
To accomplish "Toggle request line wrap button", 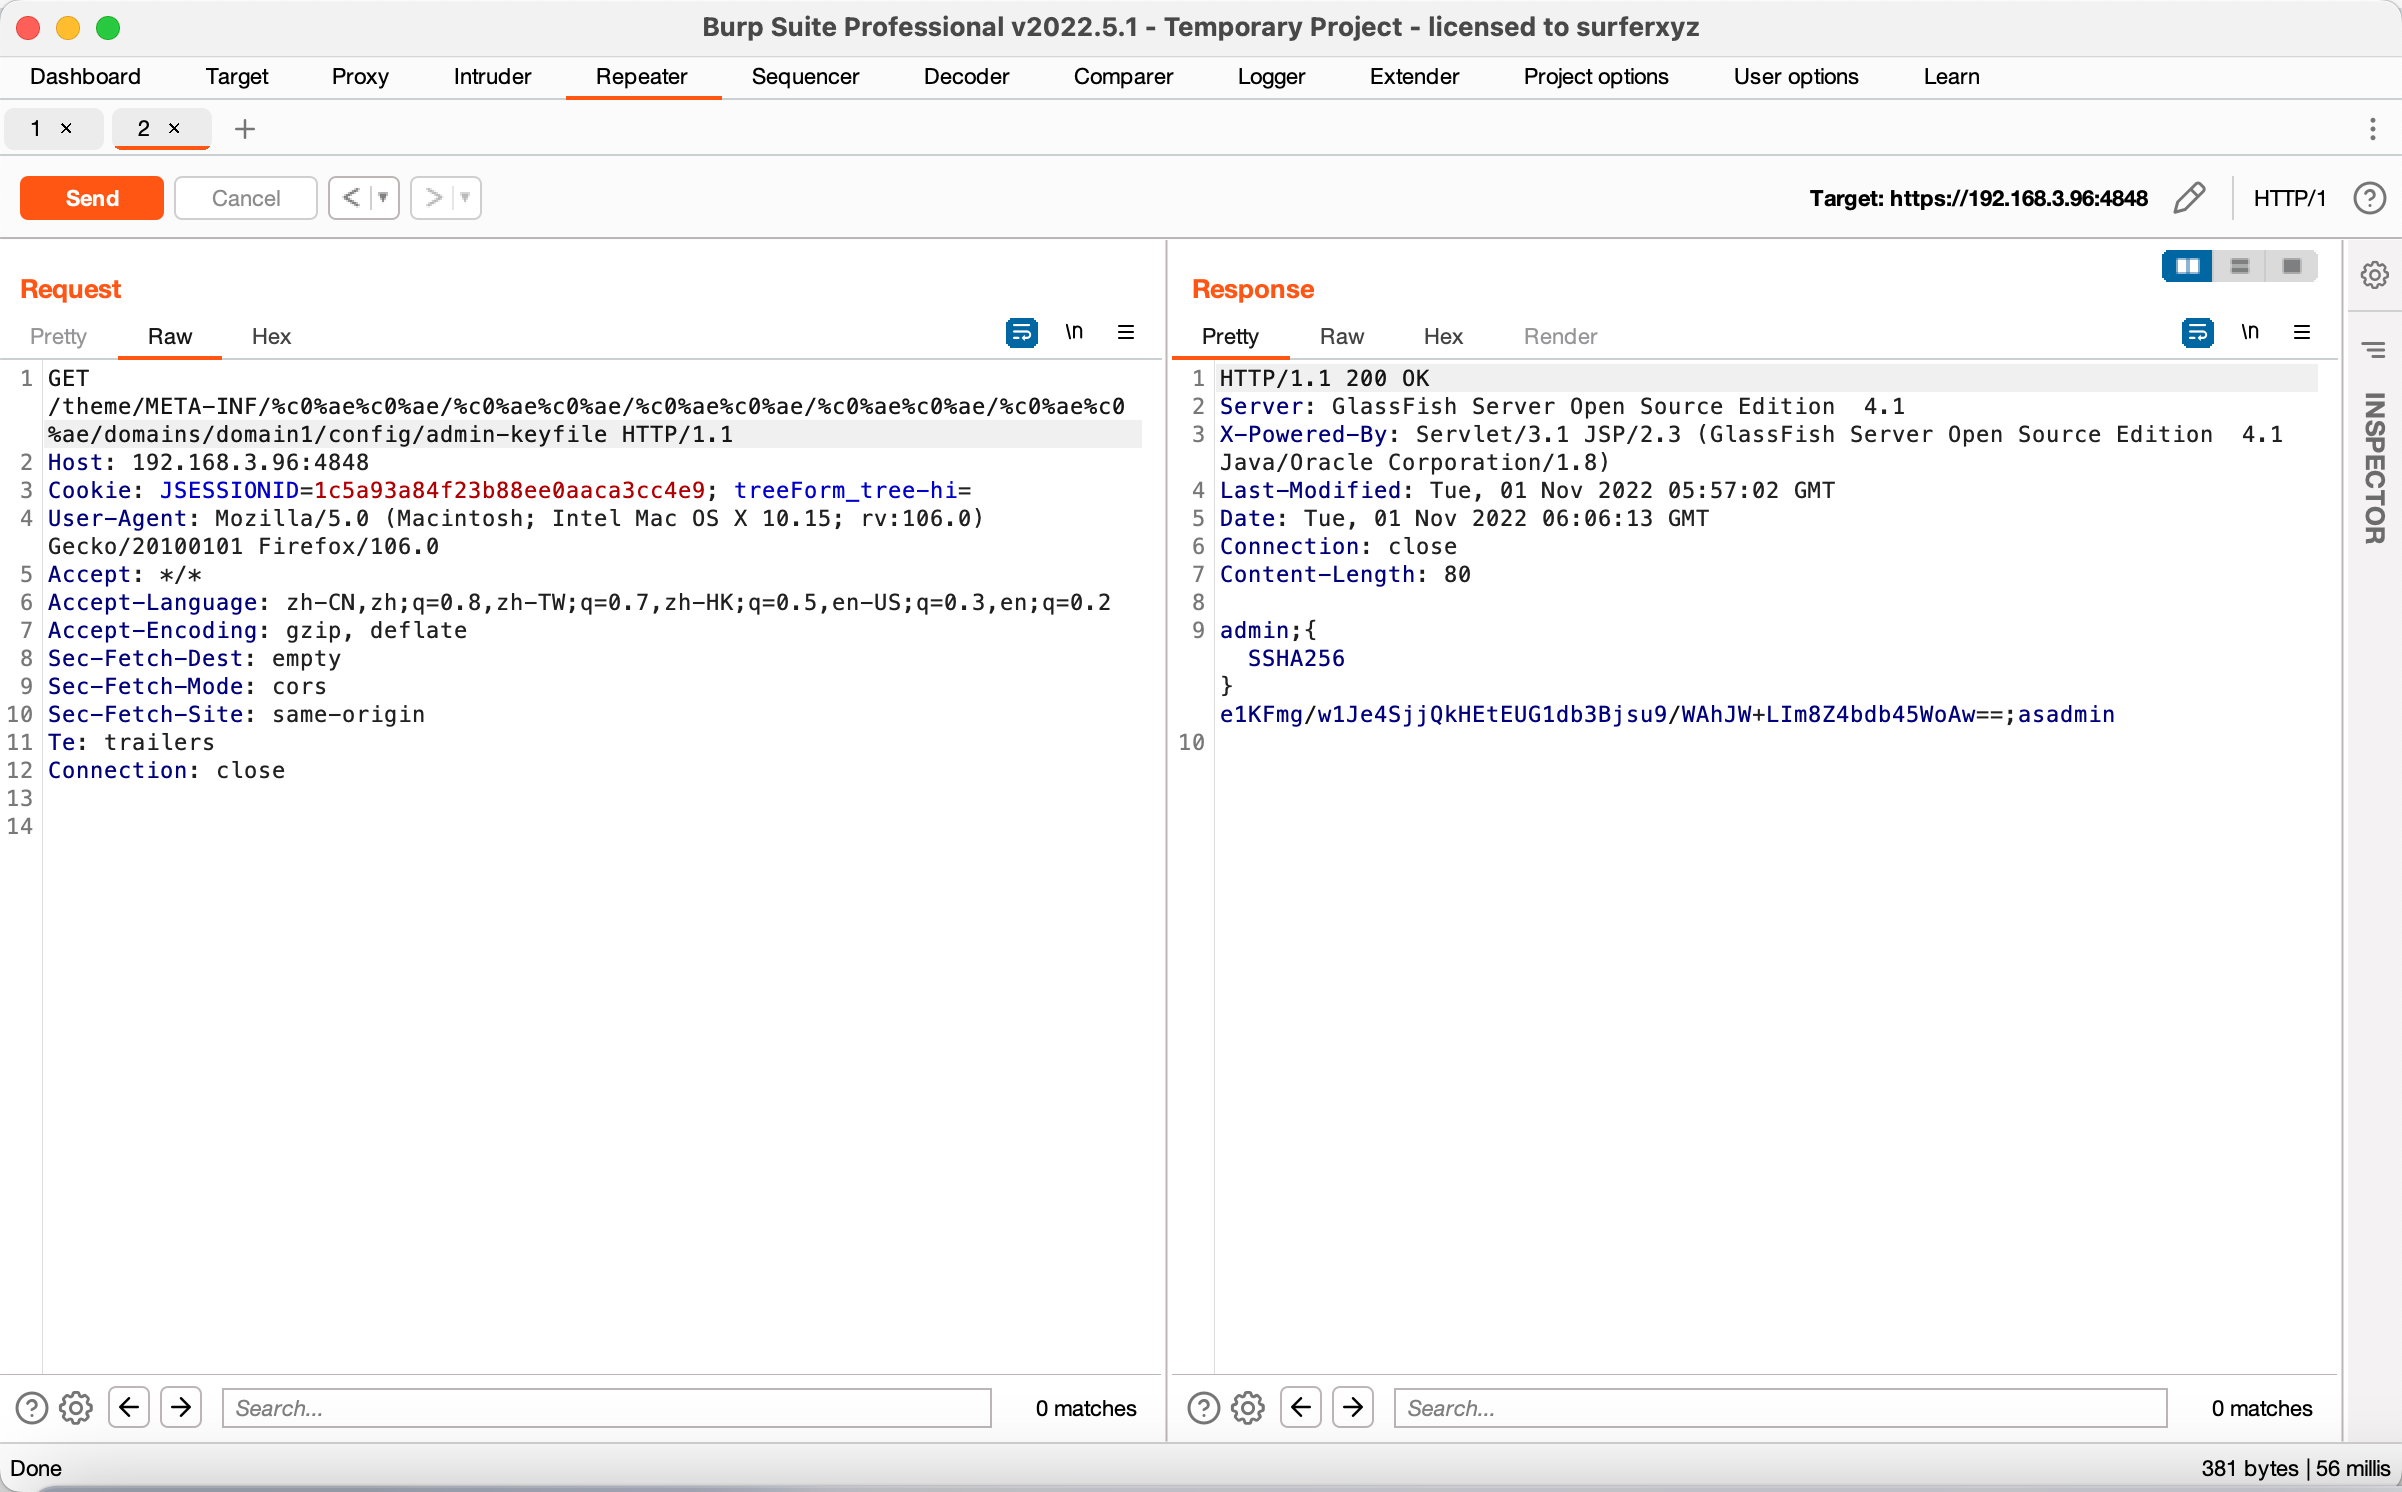I will click(x=1021, y=333).
